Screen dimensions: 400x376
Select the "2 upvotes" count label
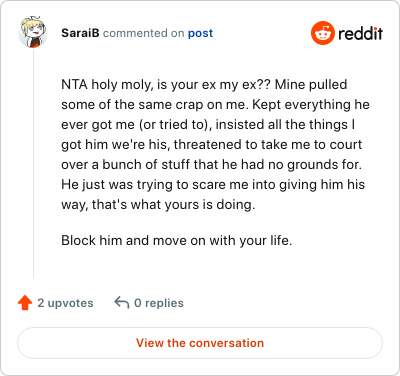pos(65,303)
